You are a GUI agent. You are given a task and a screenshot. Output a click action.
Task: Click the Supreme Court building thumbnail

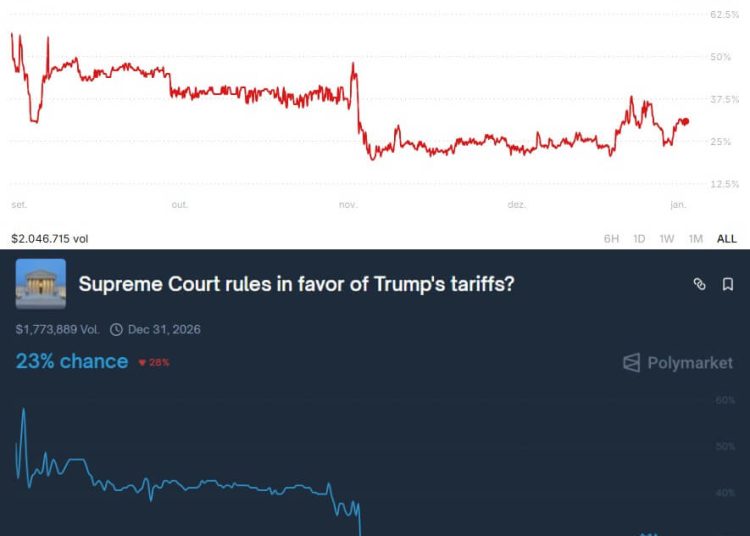[x=41, y=284]
